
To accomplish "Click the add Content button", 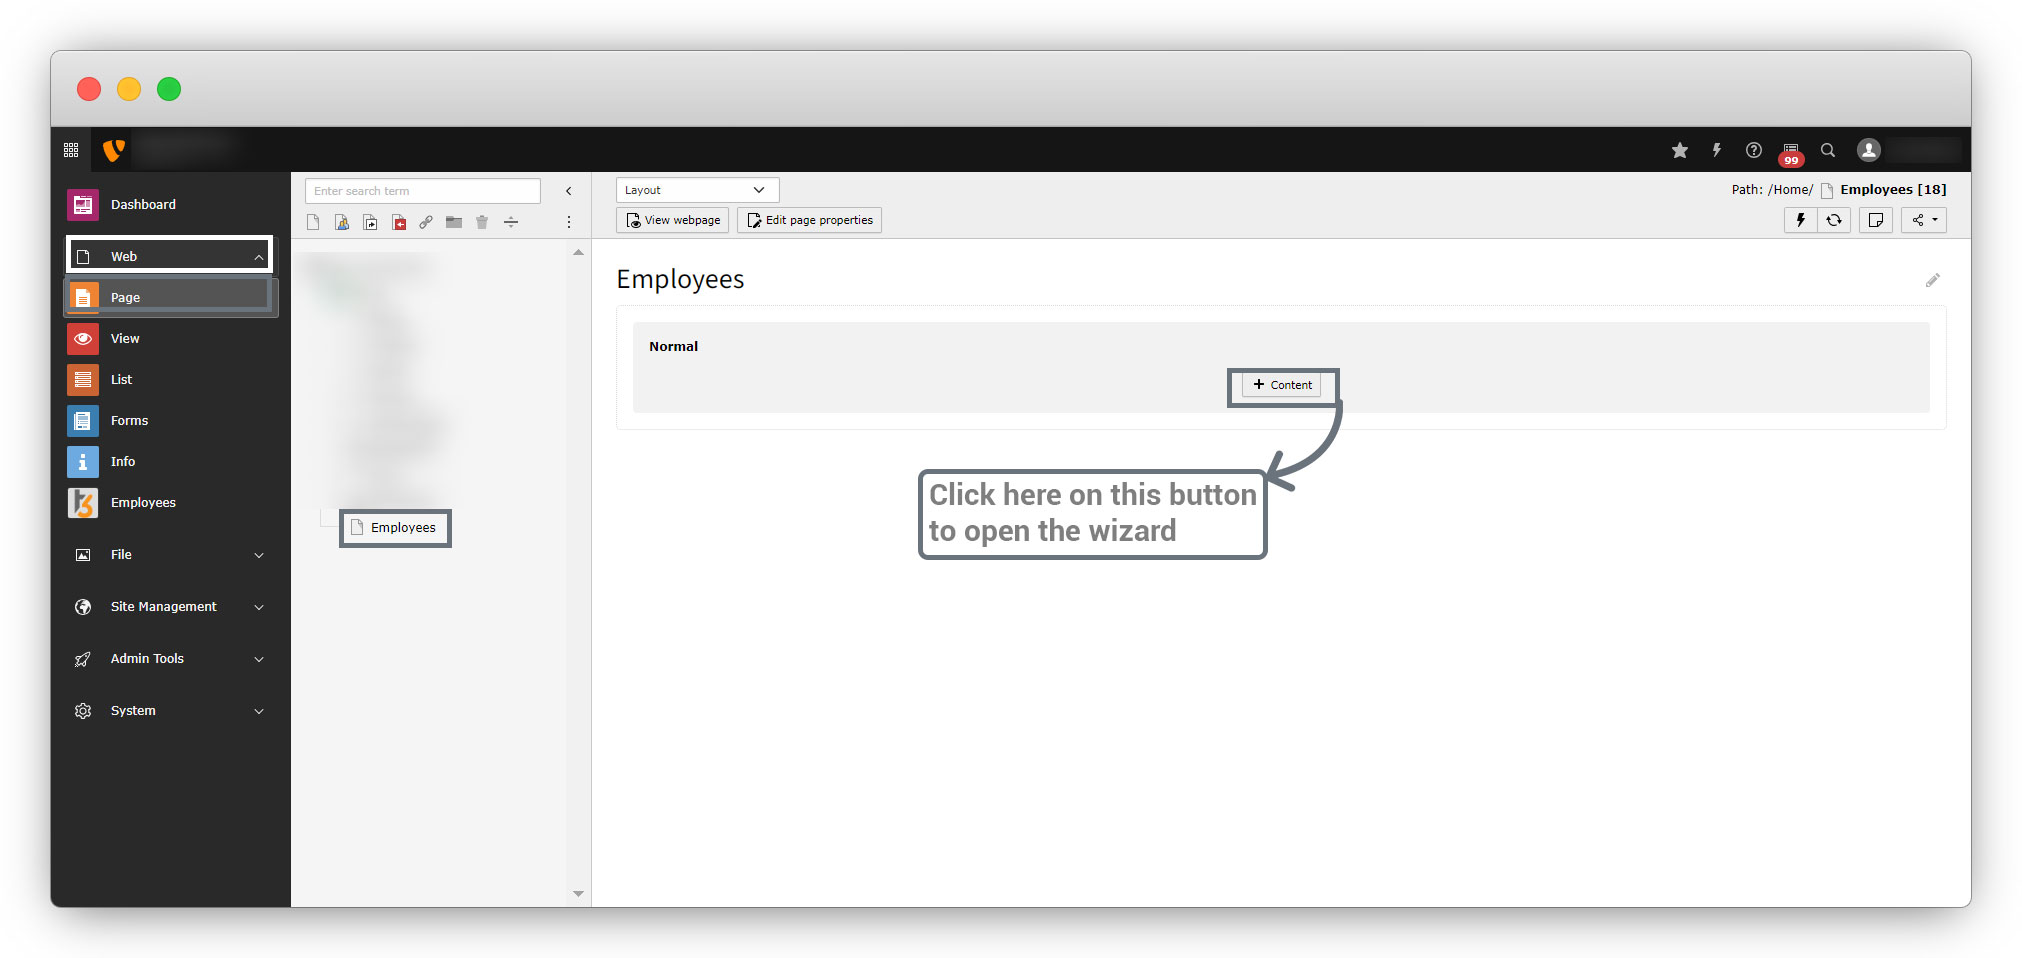I will 1282,385.
